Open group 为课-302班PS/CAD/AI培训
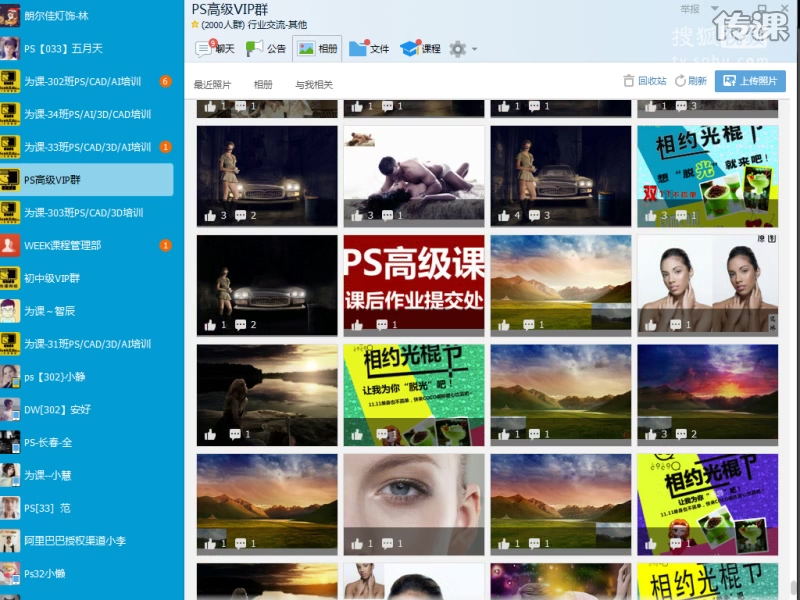The width and height of the screenshot is (800, 600). click(x=87, y=81)
